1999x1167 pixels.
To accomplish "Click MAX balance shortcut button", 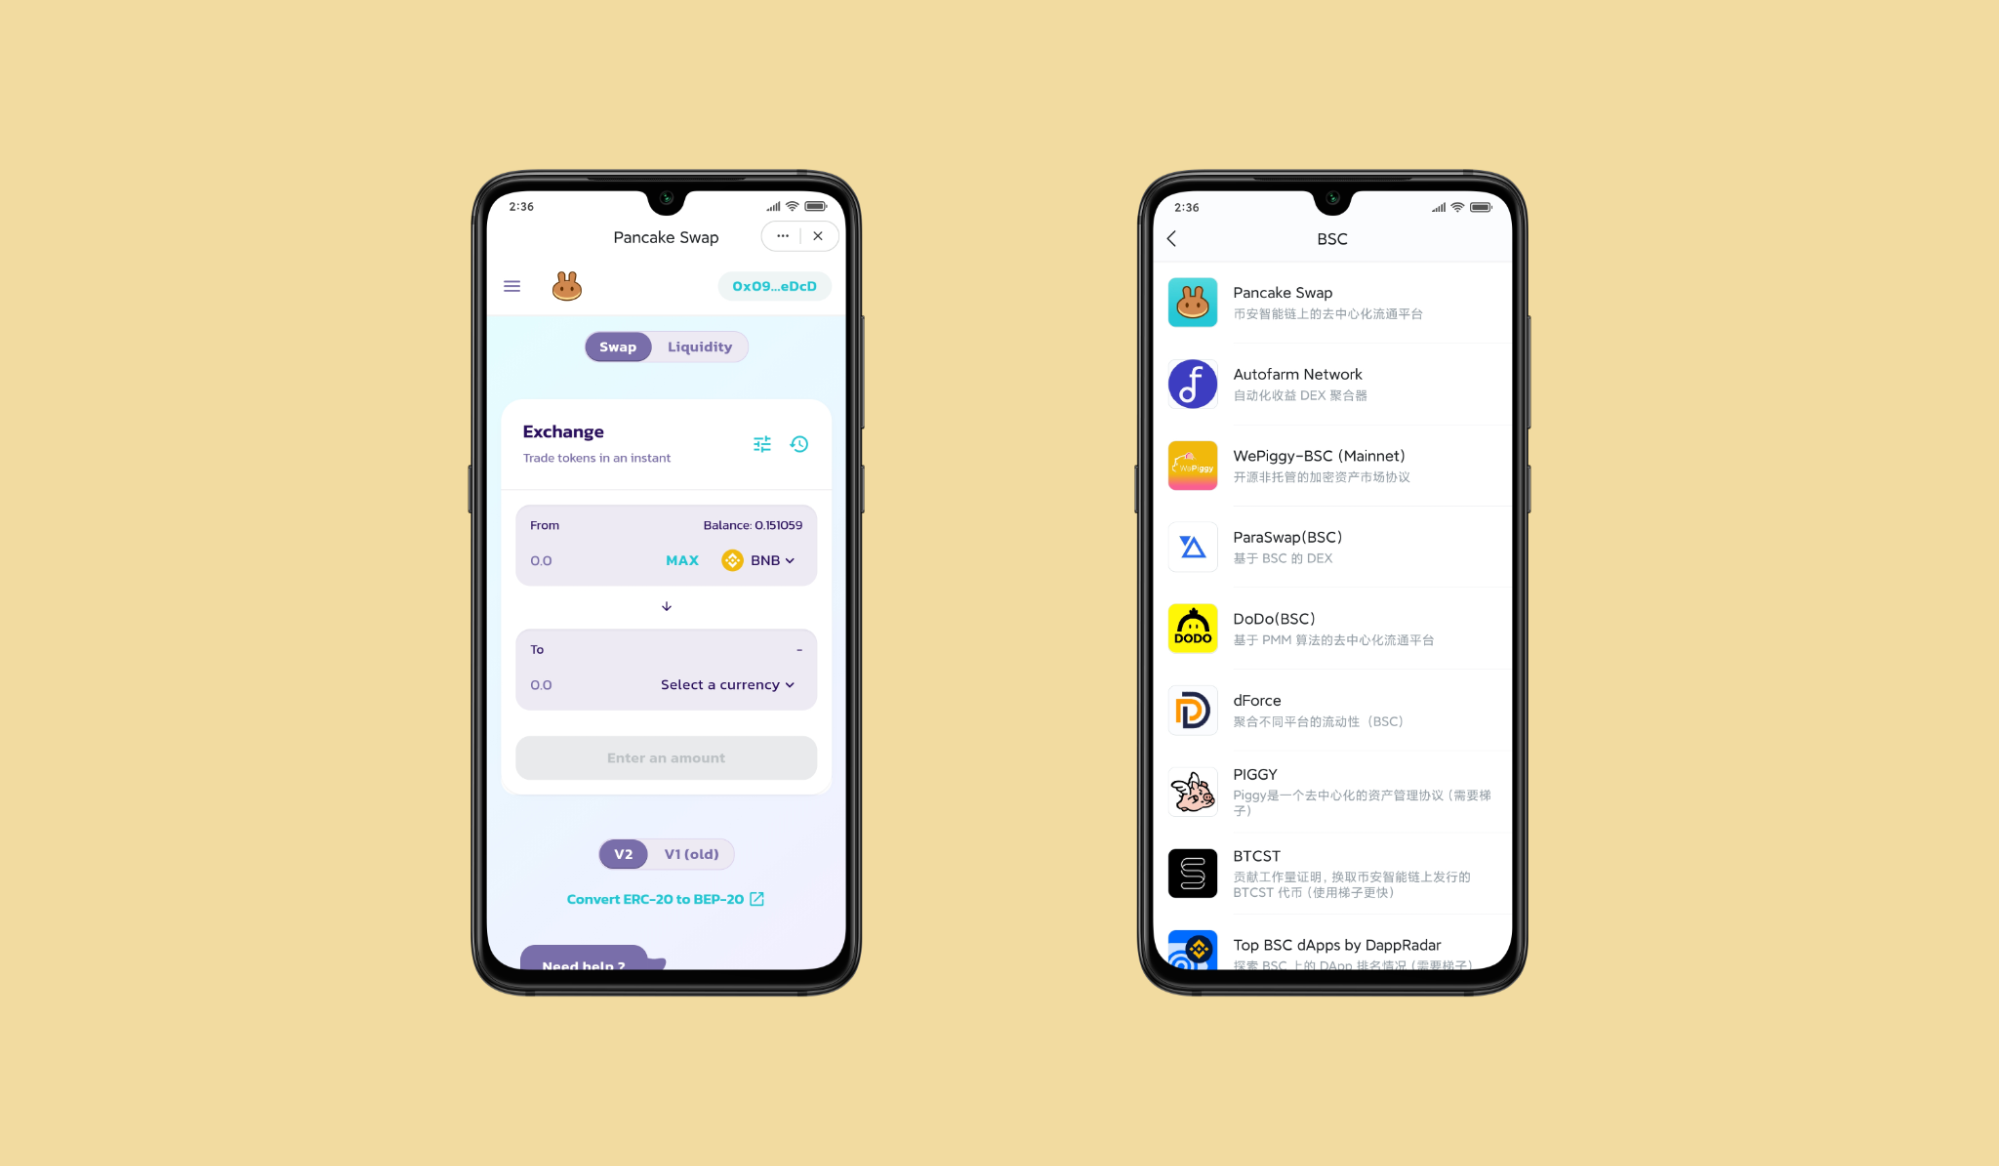I will point(681,560).
